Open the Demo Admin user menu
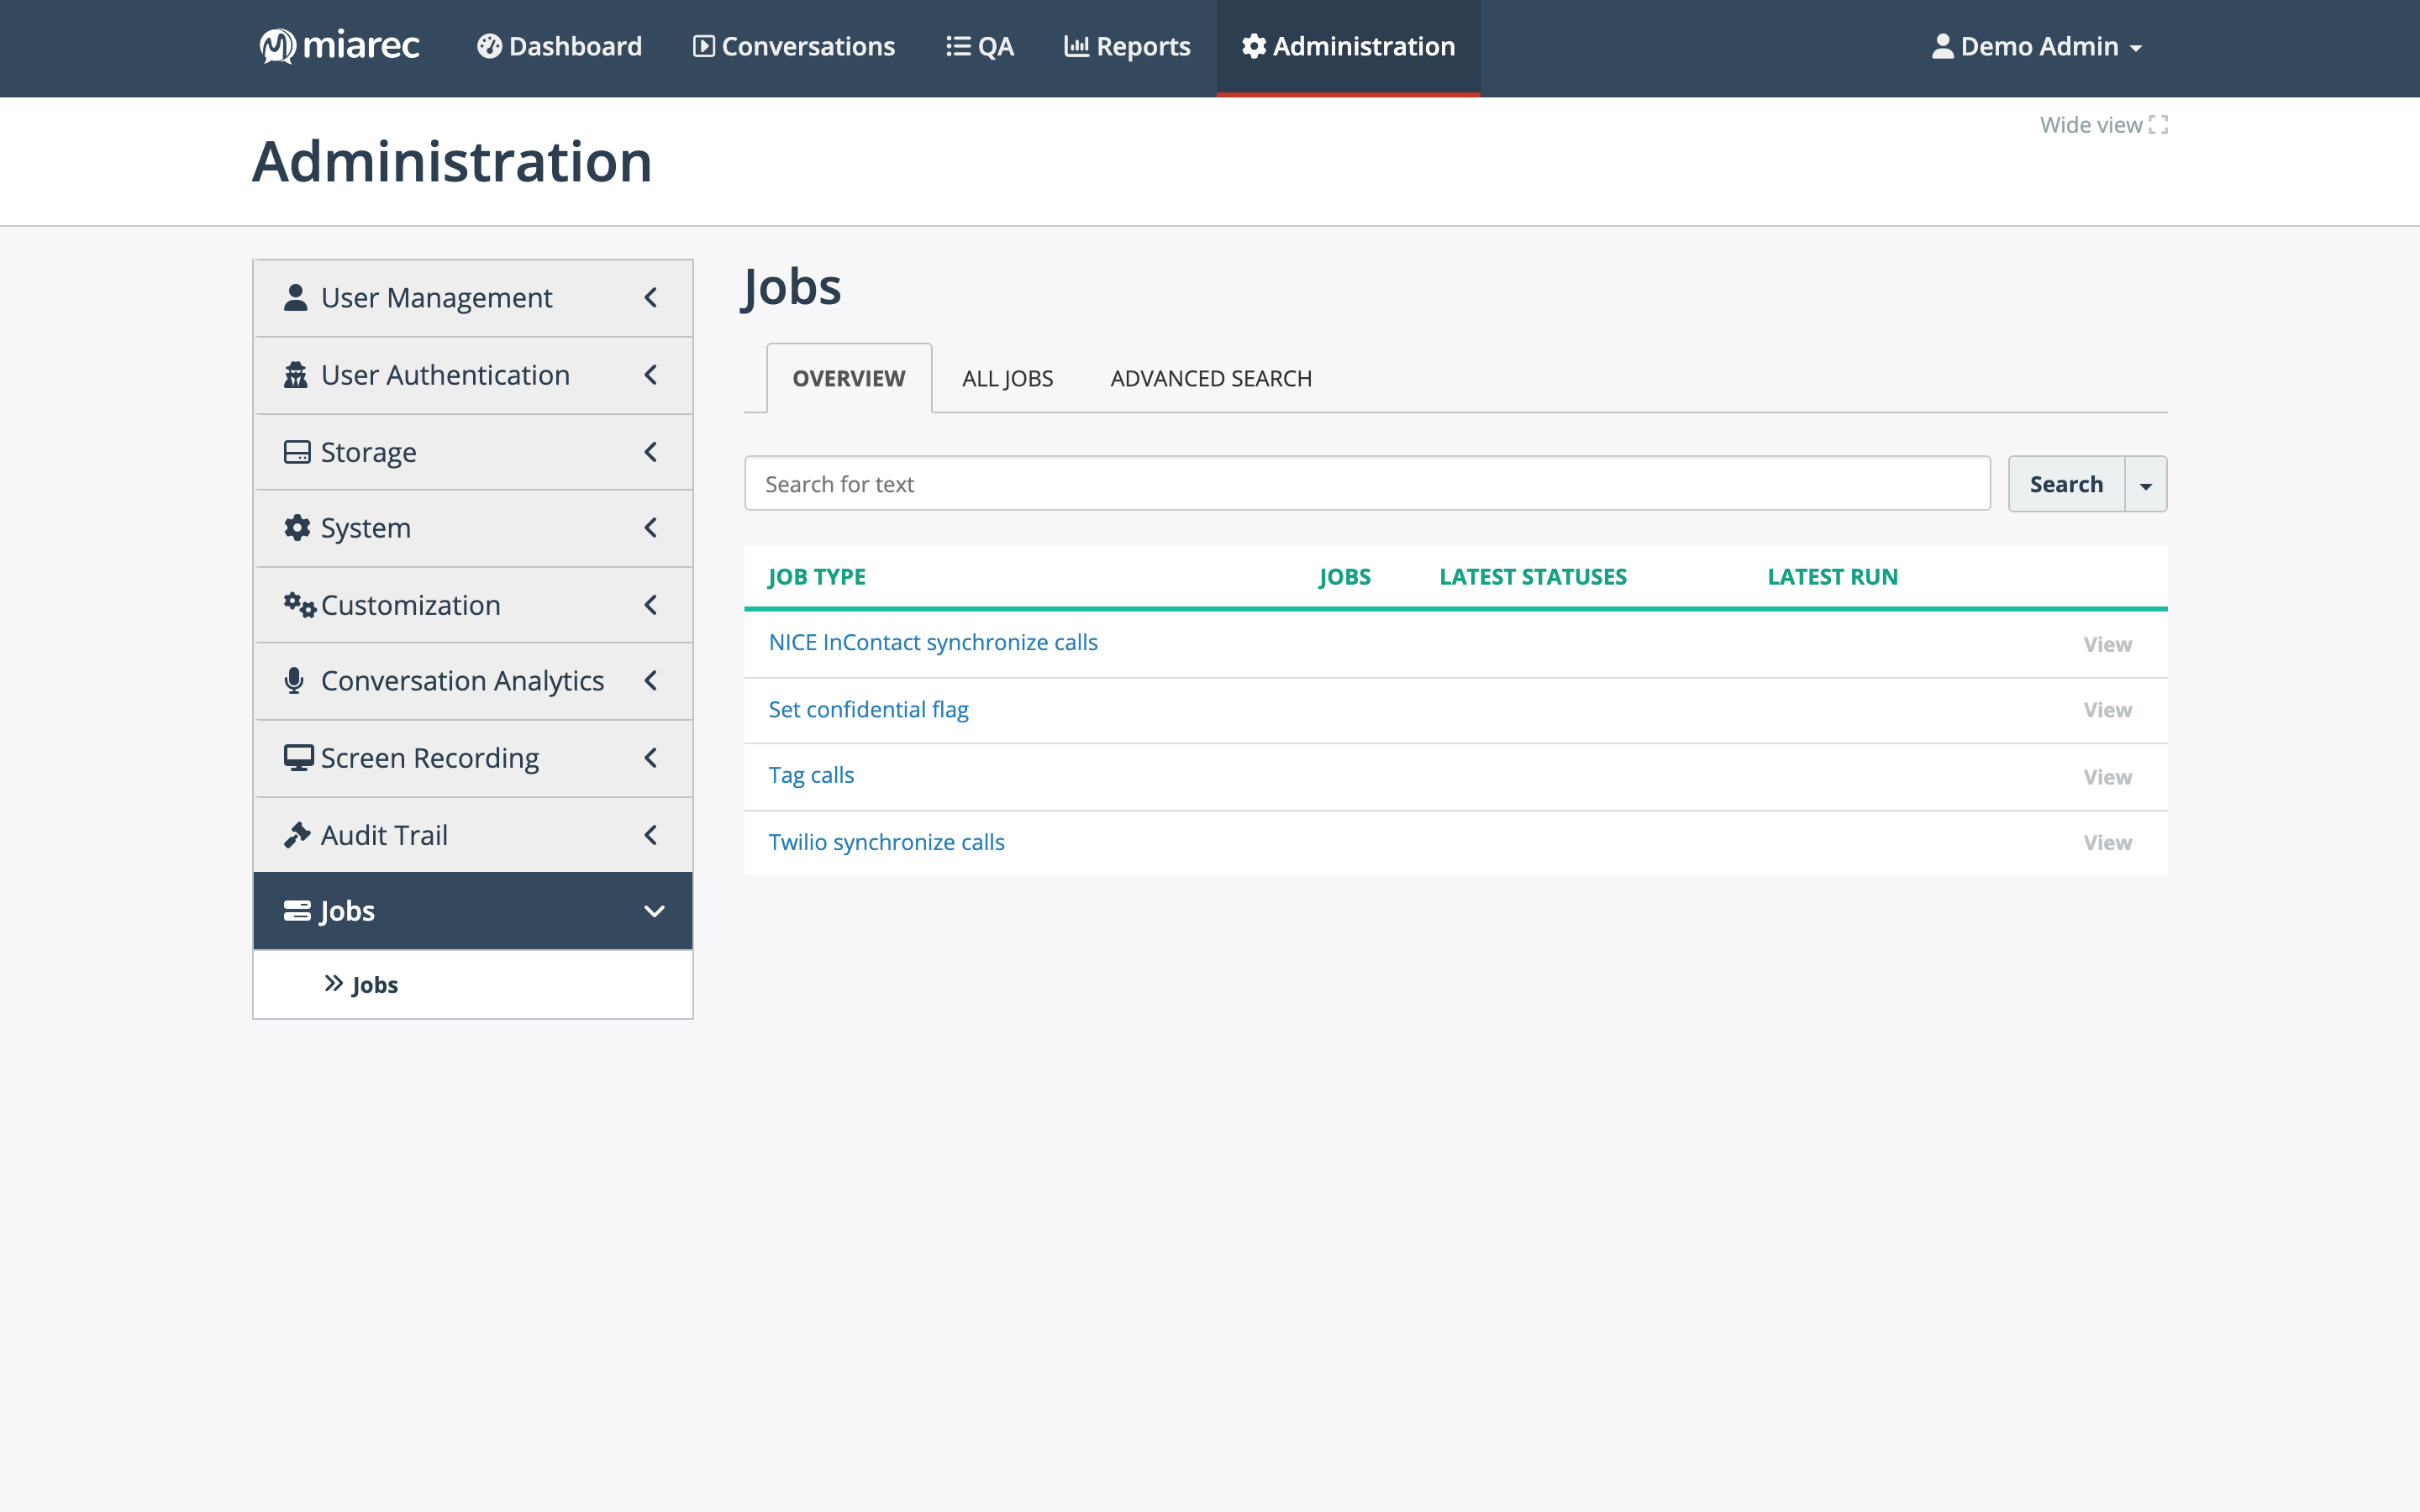 [x=2036, y=46]
